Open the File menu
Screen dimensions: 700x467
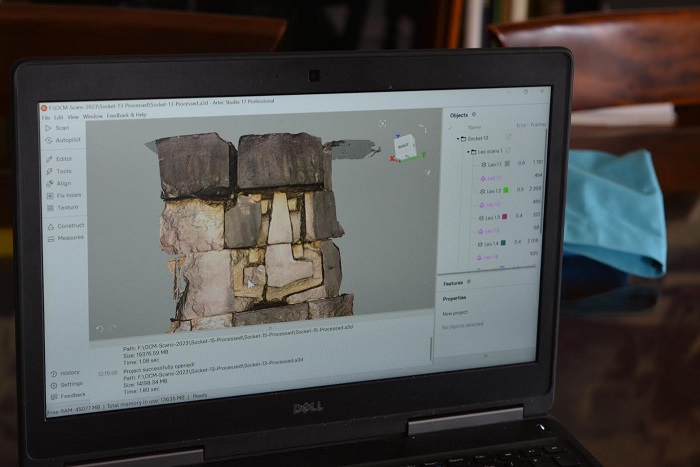[45, 116]
